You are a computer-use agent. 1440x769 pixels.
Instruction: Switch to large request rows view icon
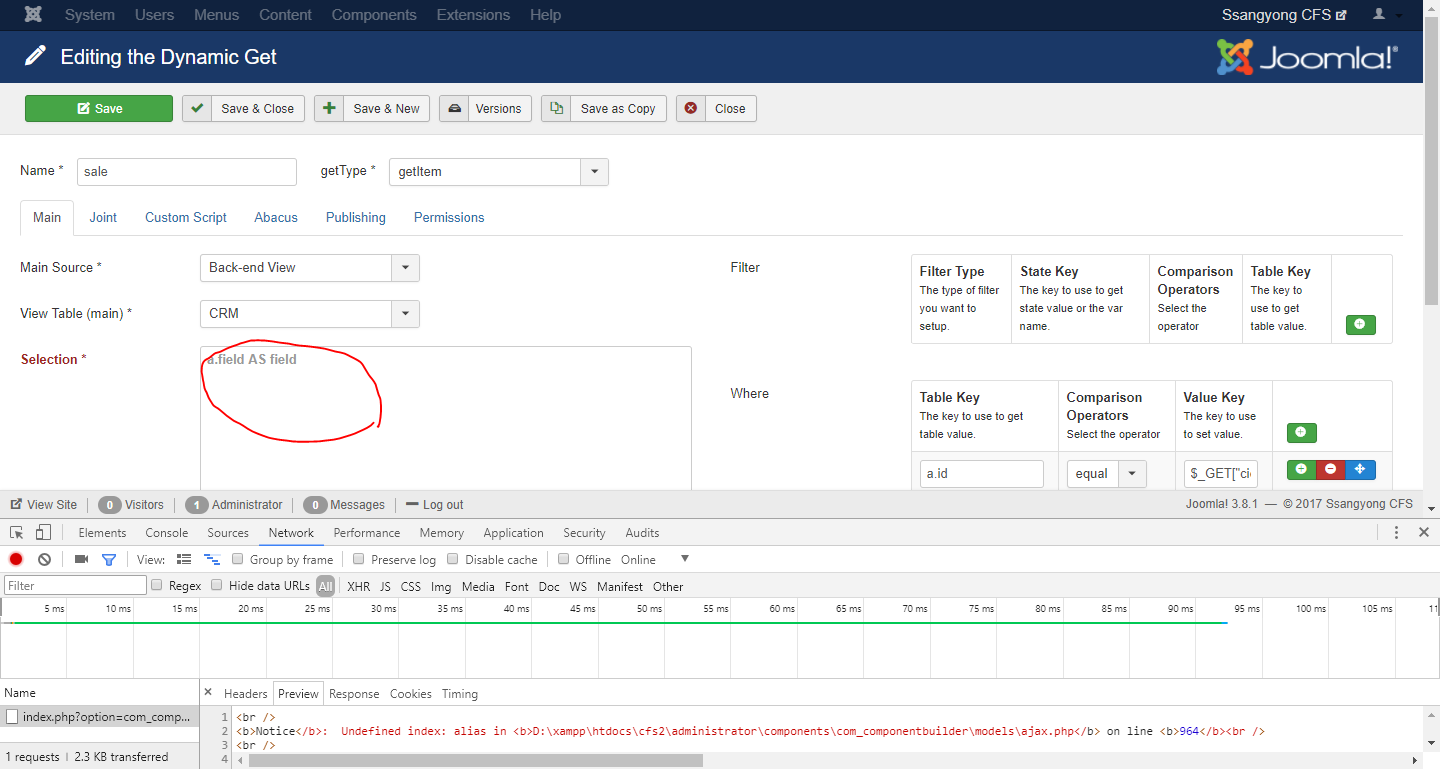[184, 559]
